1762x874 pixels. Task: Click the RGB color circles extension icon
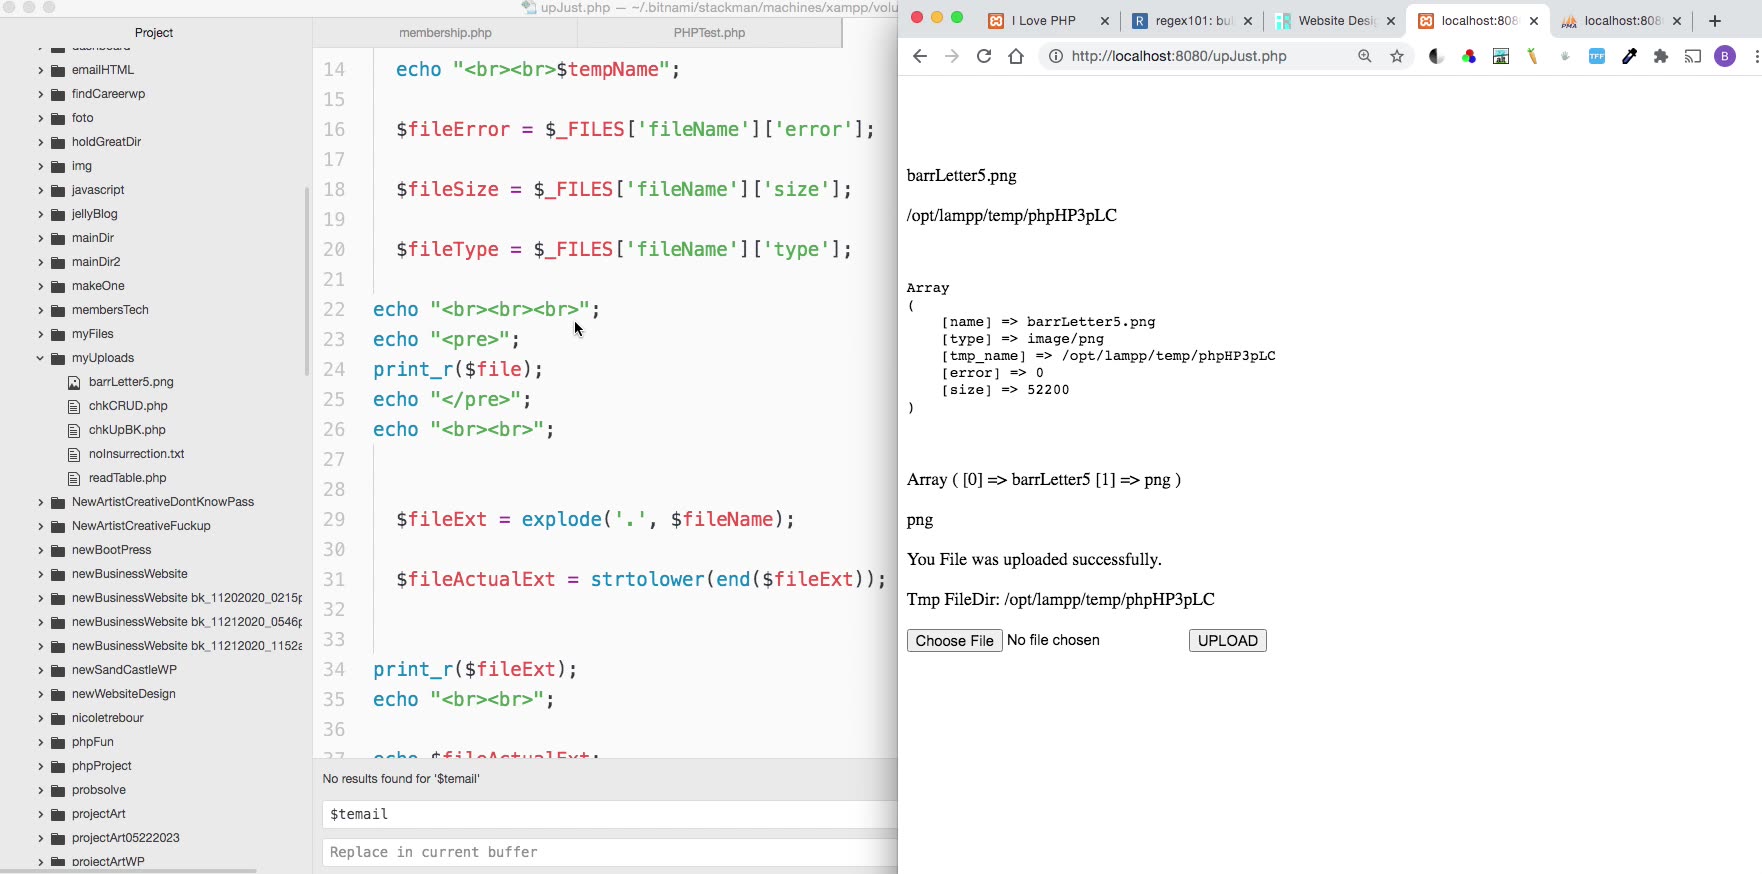[1469, 56]
